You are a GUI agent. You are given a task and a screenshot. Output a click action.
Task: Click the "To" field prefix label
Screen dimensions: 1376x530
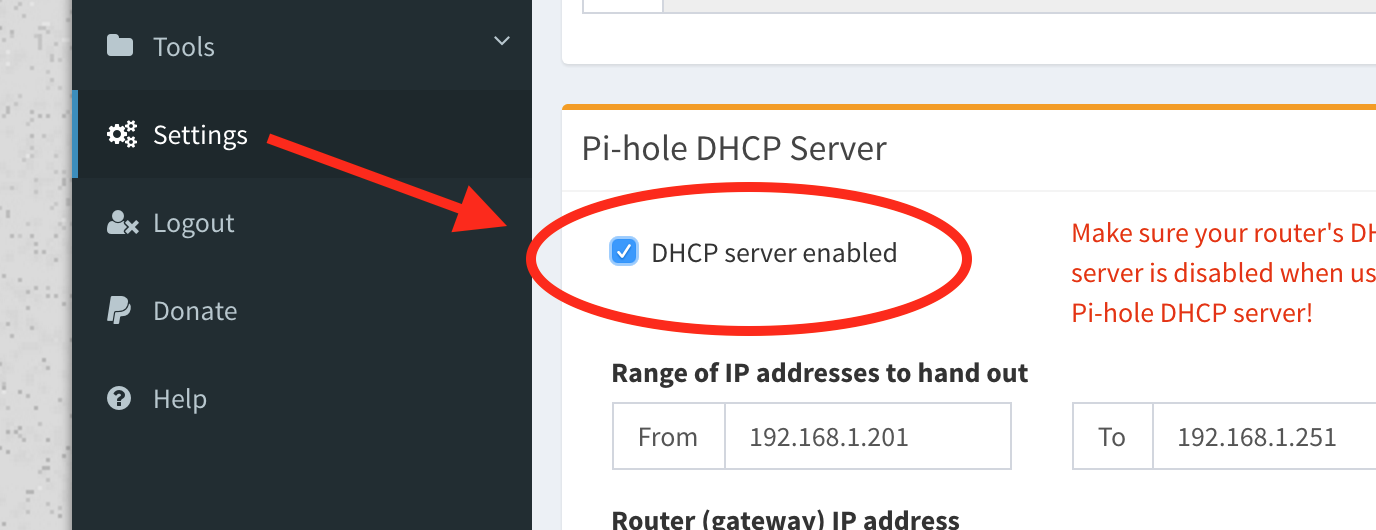pyautogui.click(x=1111, y=437)
